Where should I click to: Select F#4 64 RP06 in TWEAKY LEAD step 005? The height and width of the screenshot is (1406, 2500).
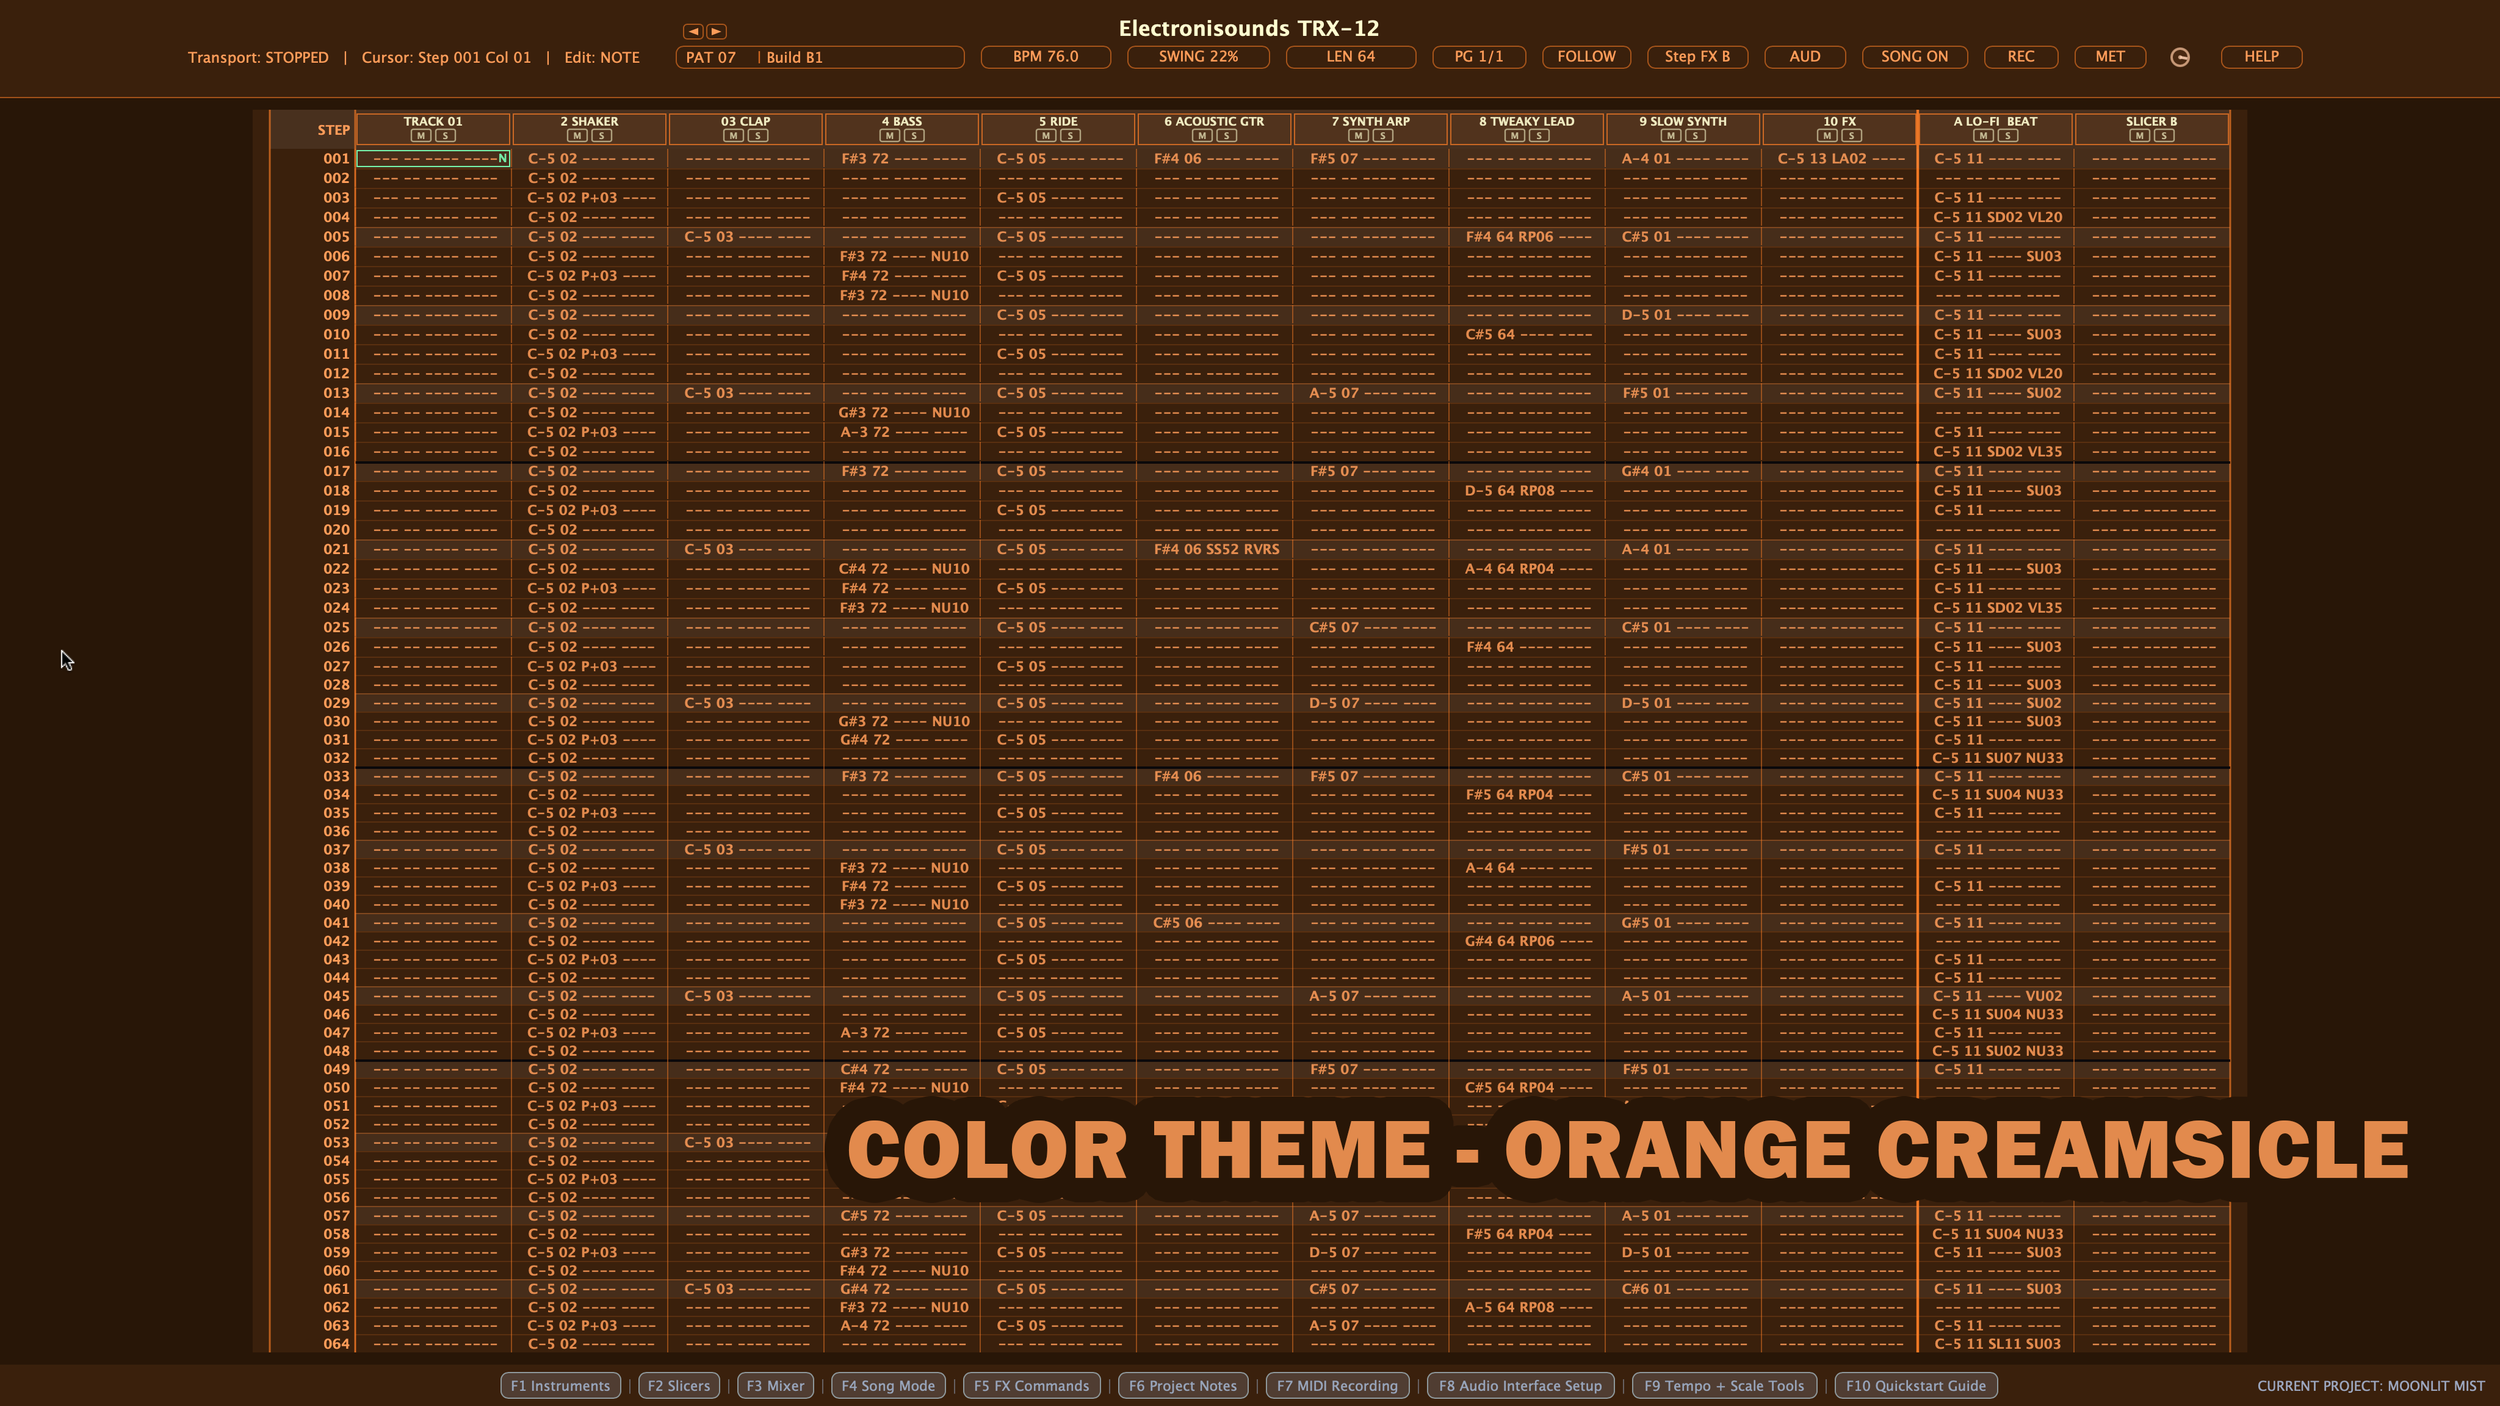(1527, 237)
